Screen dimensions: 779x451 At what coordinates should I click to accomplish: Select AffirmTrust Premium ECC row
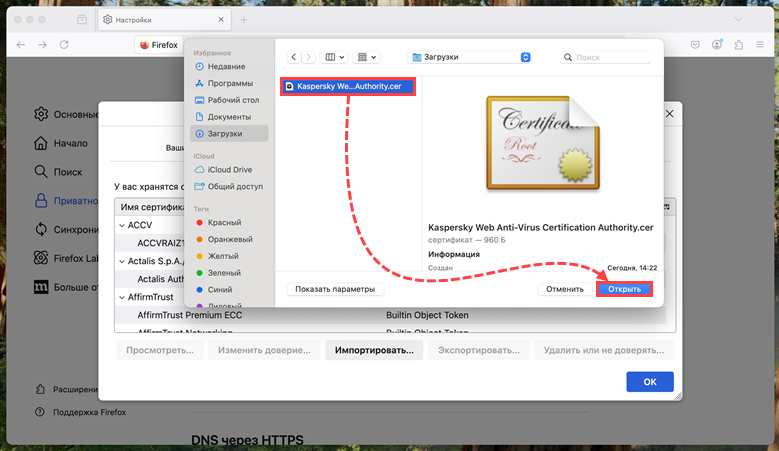point(390,315)
